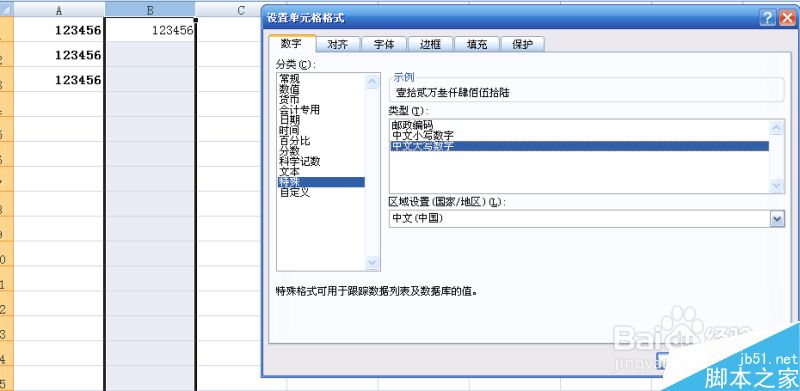Select 特殊 category

321,182
